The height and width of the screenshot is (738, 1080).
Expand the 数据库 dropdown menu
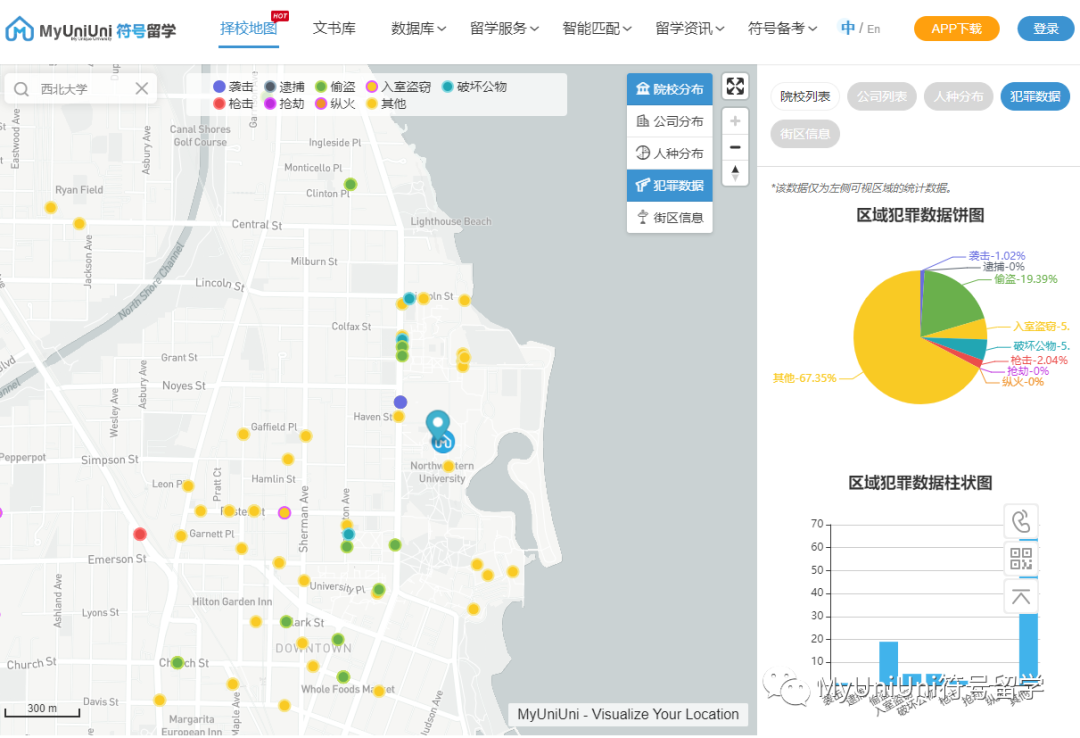(x=418, y=29)
